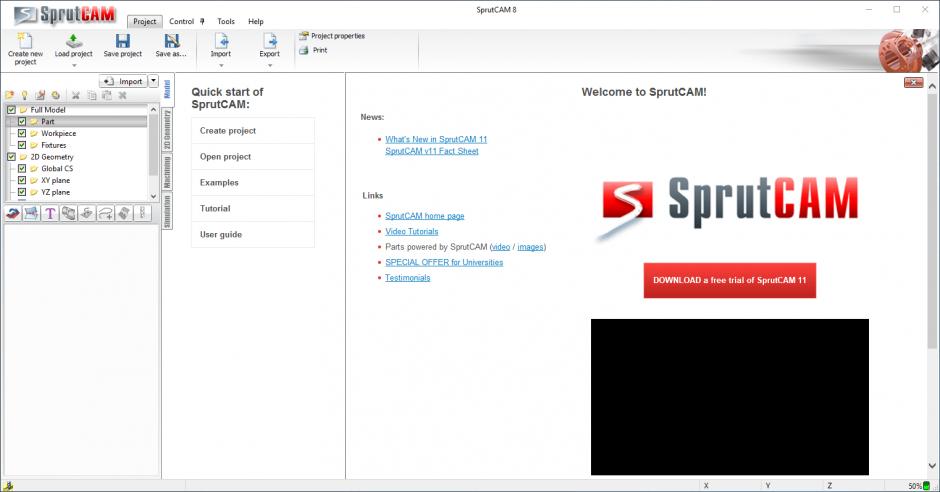940x492 pixels.
Task: Click the Save project floppy icon
Action: click(123, 41)
